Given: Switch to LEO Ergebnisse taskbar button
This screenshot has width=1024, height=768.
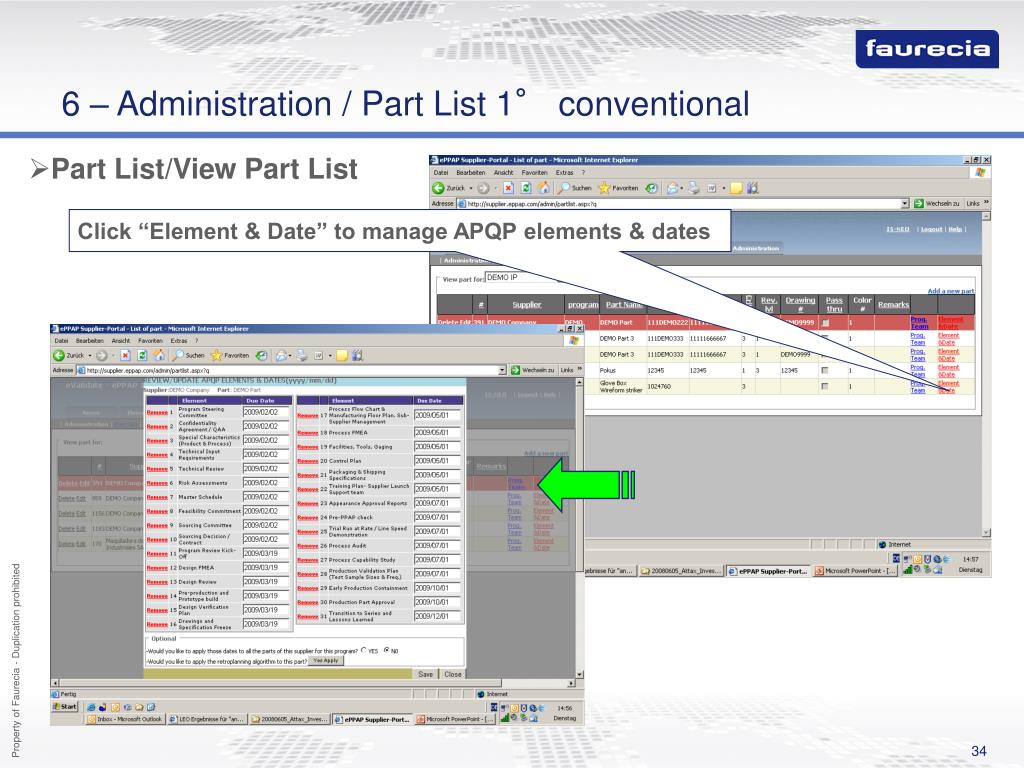Looking at the screenshot, I should [x=207, y=719].
